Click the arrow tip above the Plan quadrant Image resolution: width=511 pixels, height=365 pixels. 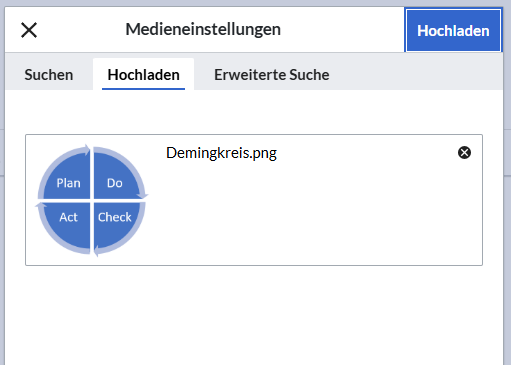[x=87, y=149]
